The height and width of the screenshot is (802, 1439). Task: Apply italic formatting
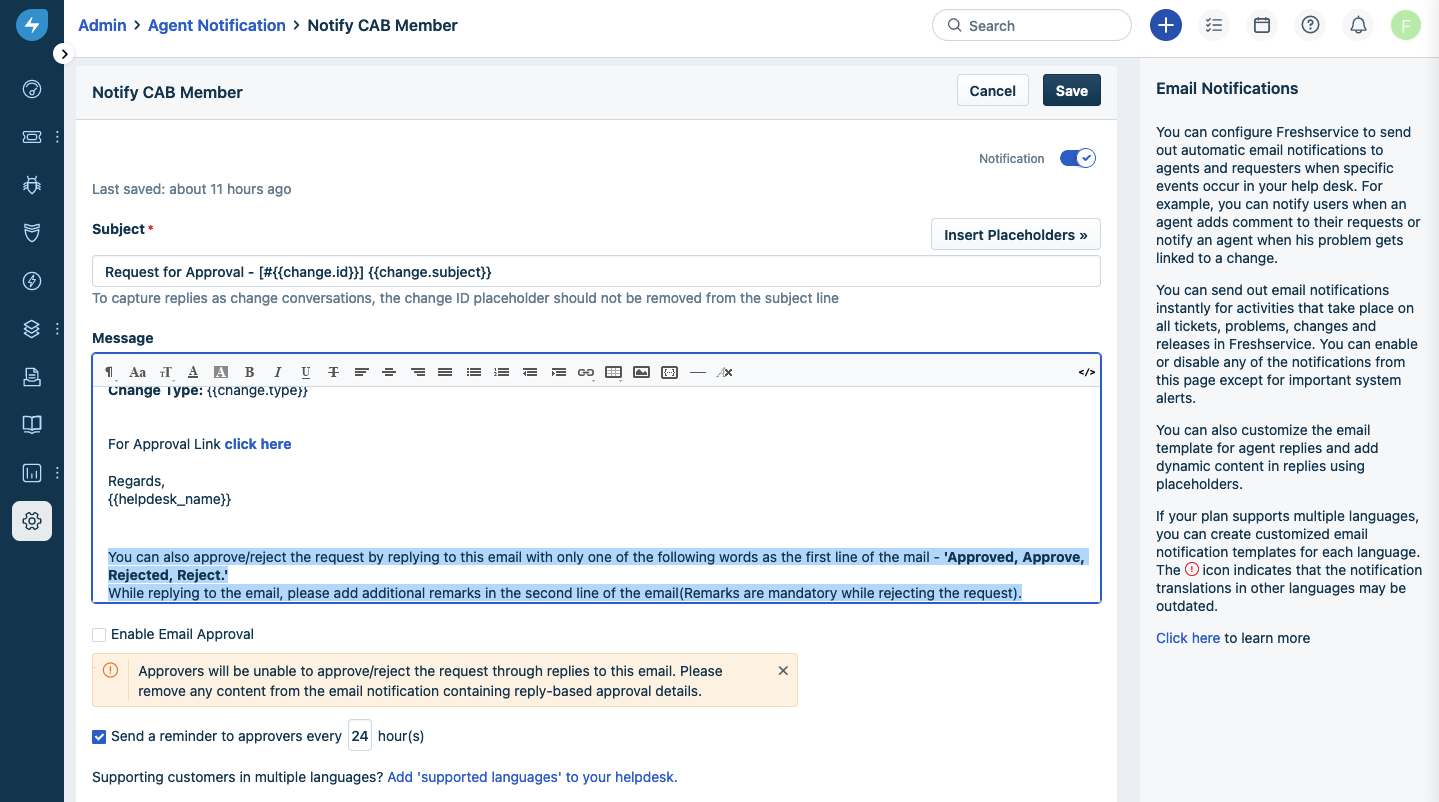point(277,372)
